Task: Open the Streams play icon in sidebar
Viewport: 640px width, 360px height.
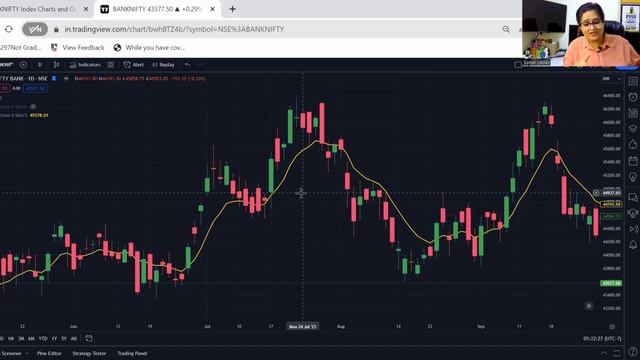Action: pyautogui.click(x=633, y=229)
